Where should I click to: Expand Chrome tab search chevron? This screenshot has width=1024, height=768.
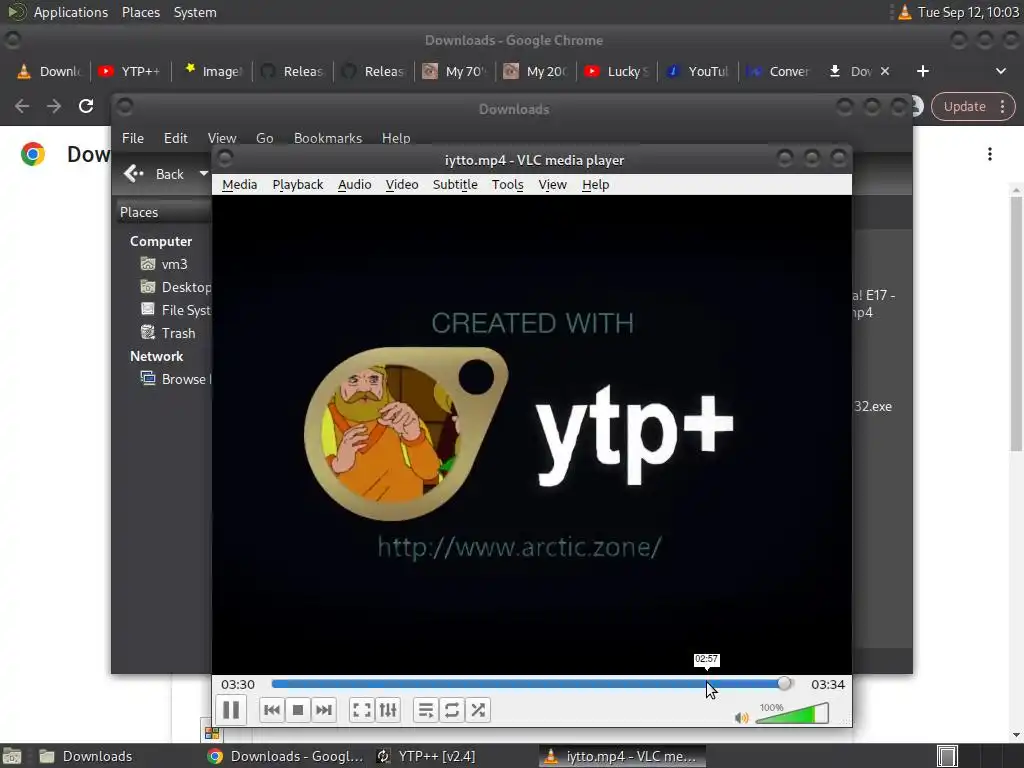[x=1000, y=71]
